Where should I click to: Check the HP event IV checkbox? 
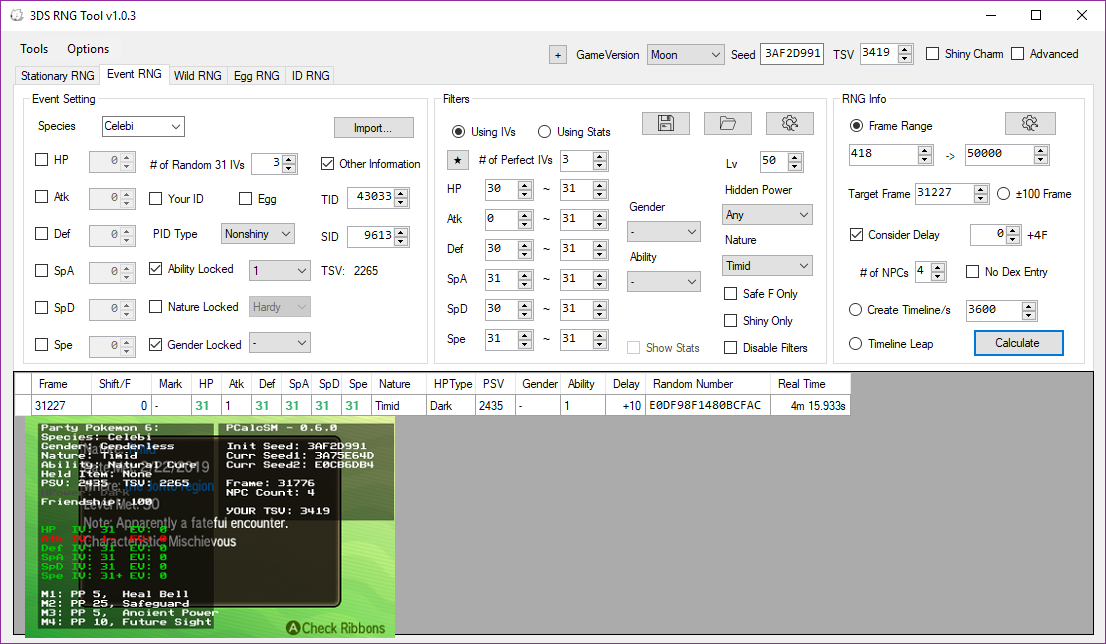click(x=42, y=159)
